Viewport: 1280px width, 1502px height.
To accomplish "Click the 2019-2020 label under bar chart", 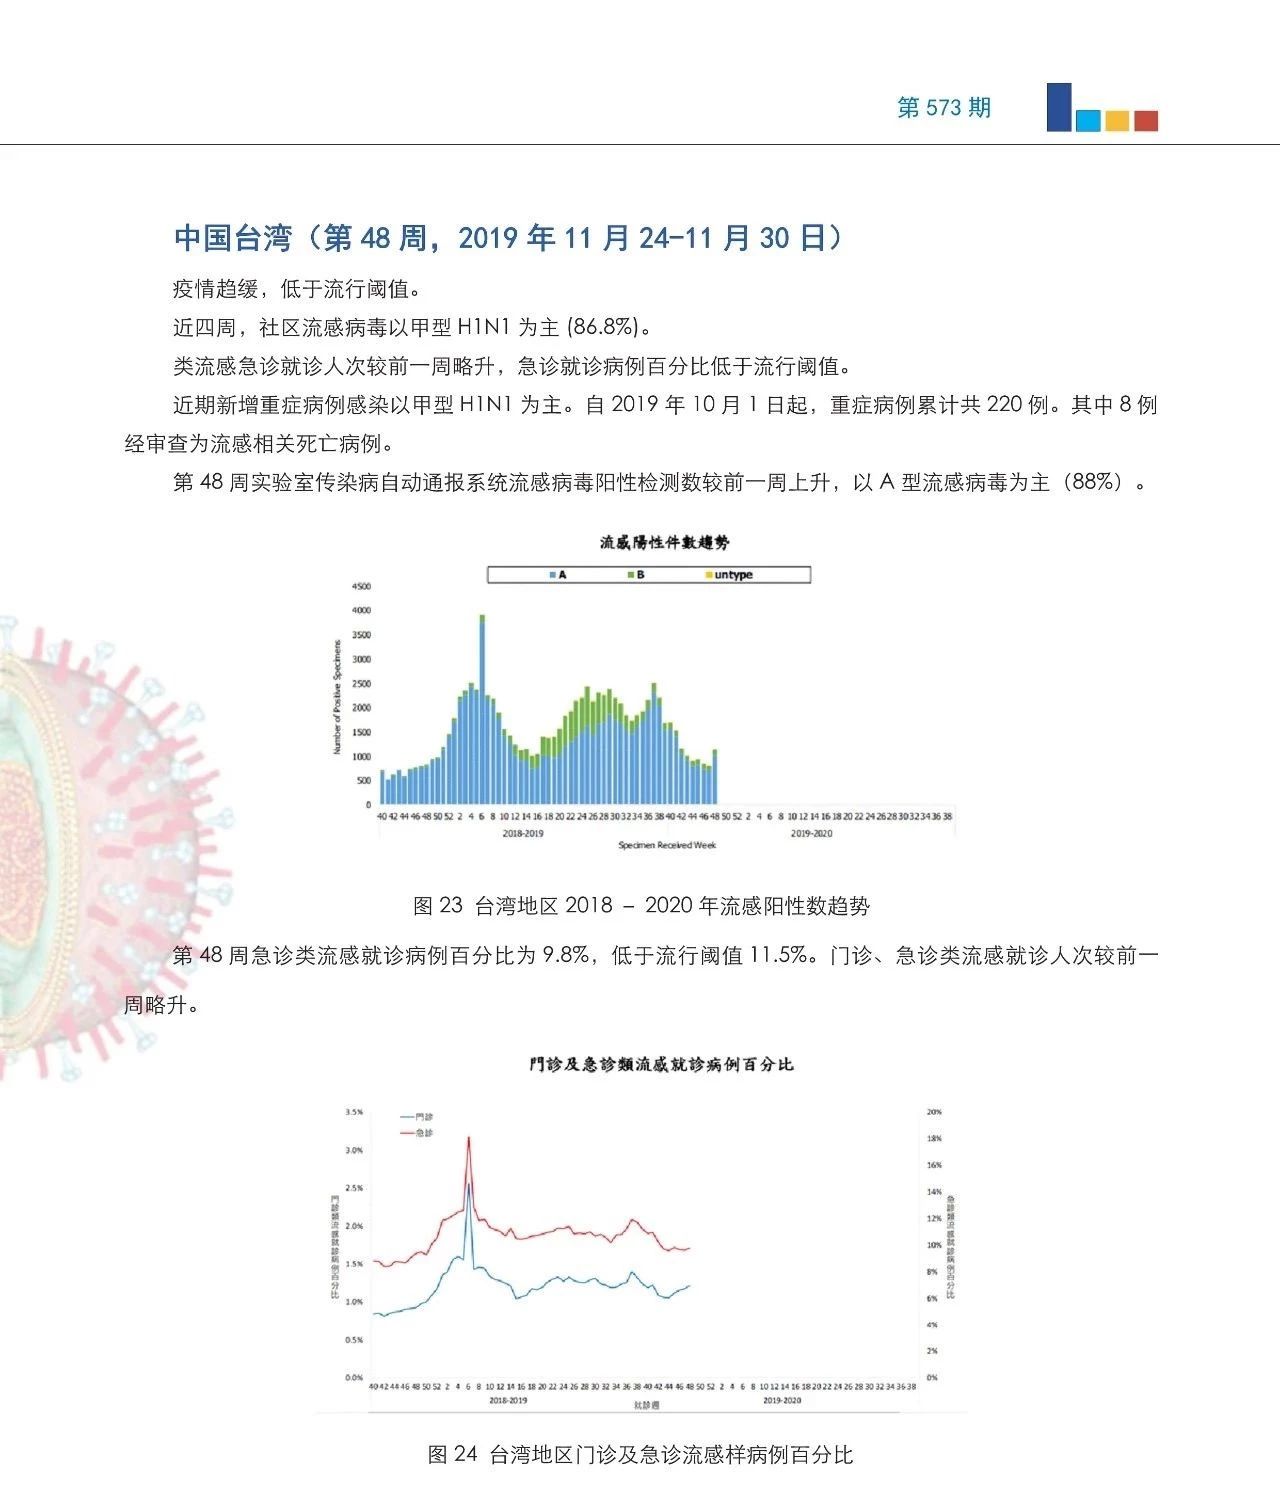I will [811, 833].
